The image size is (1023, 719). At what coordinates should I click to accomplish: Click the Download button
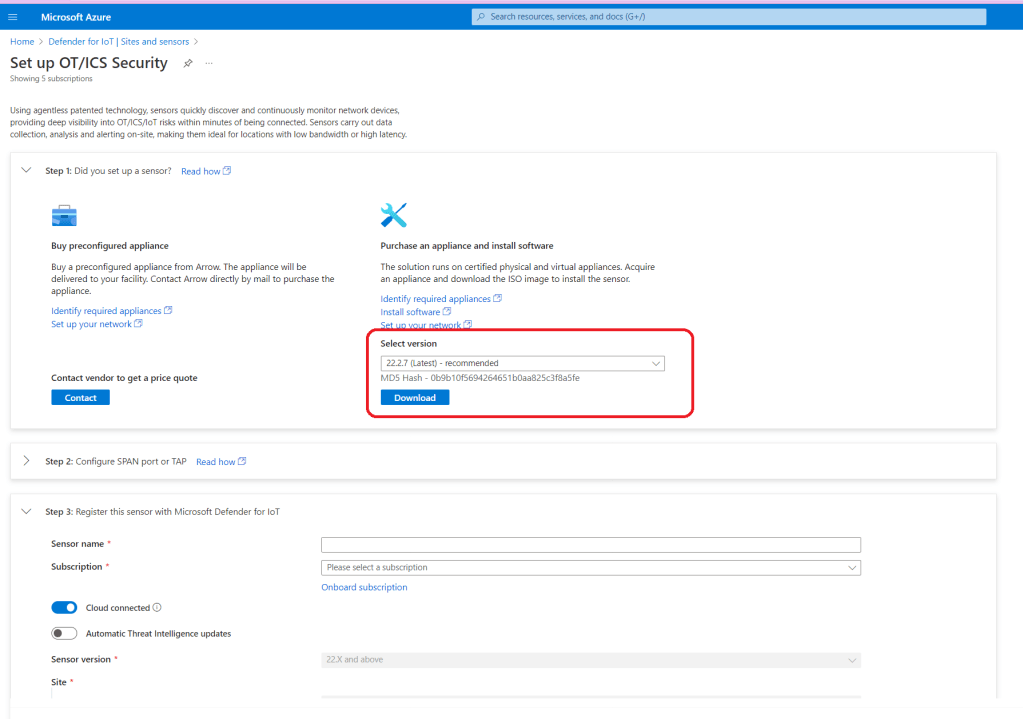click(x=414, y=397)
